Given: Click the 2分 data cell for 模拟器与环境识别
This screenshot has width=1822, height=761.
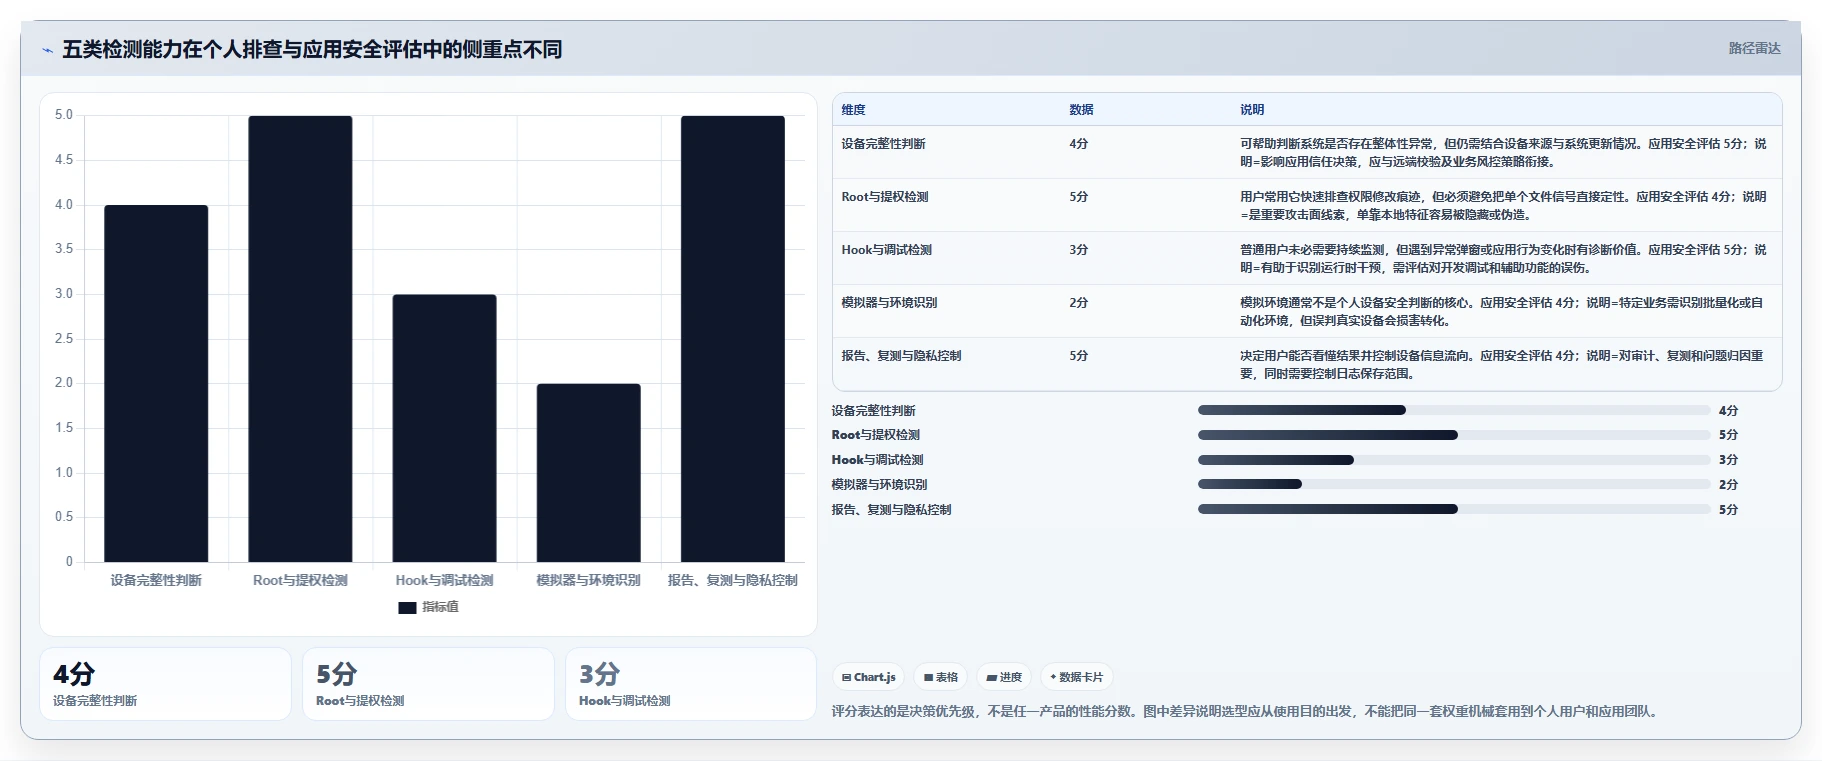Looking at the screenshot, I should click(x=1078, y=303).
